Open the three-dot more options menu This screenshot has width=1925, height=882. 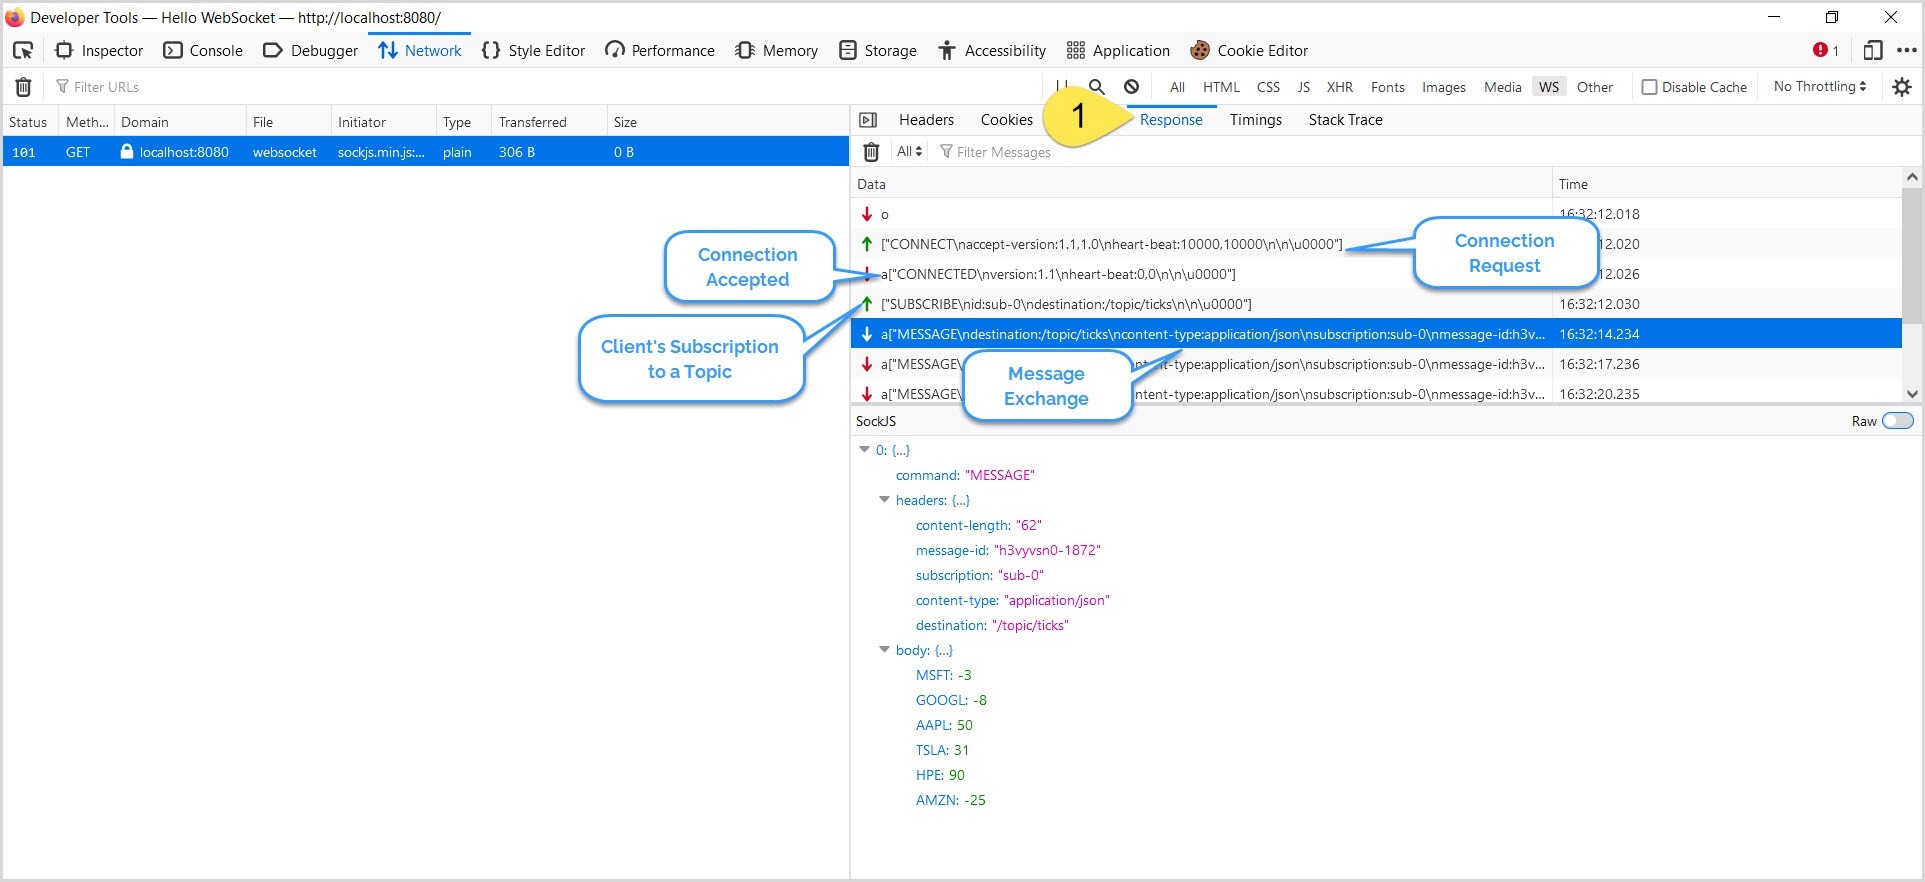click(x=1907, y=51)
